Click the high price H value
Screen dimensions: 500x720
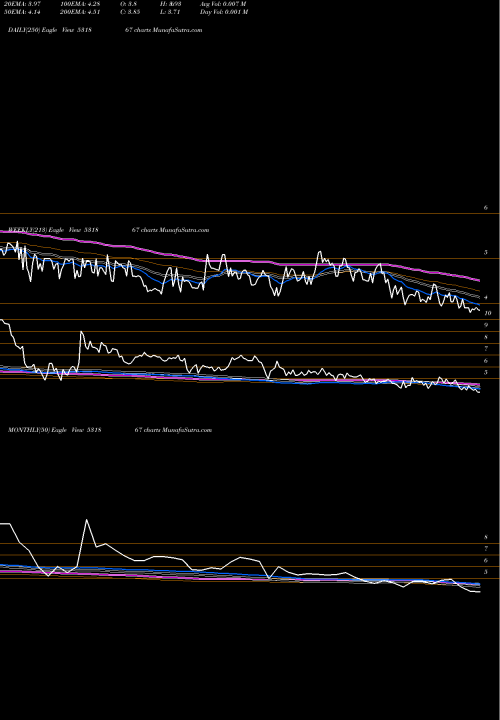point(171,4)
